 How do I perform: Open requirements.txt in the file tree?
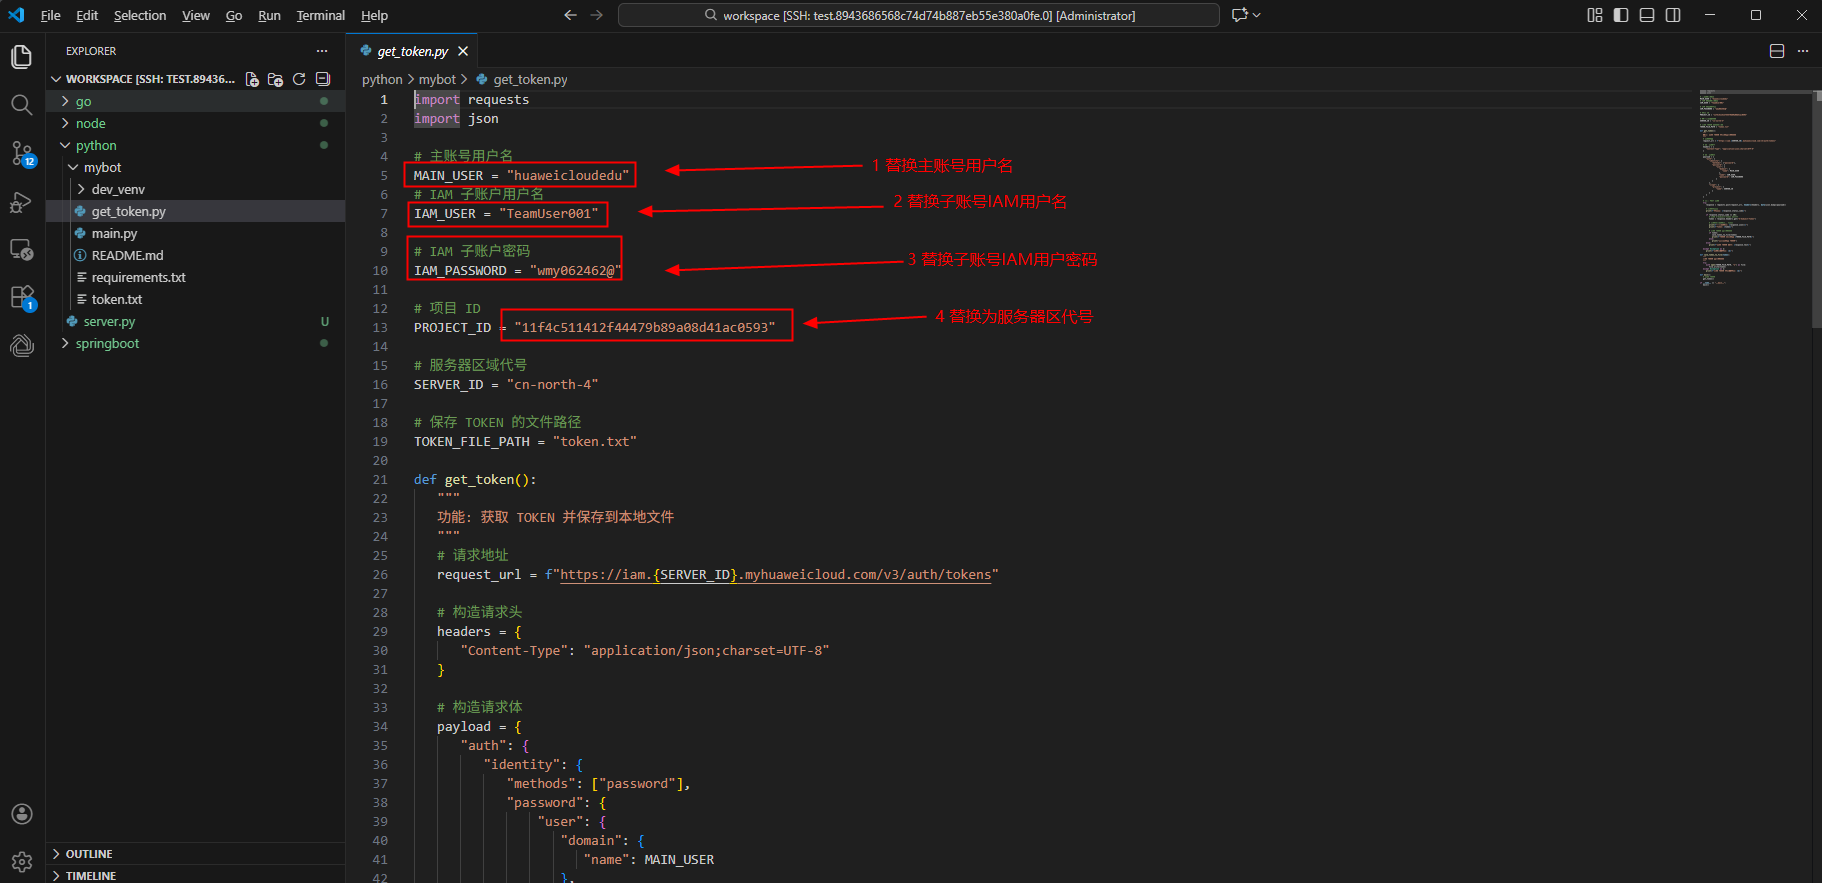click(195, 277)
